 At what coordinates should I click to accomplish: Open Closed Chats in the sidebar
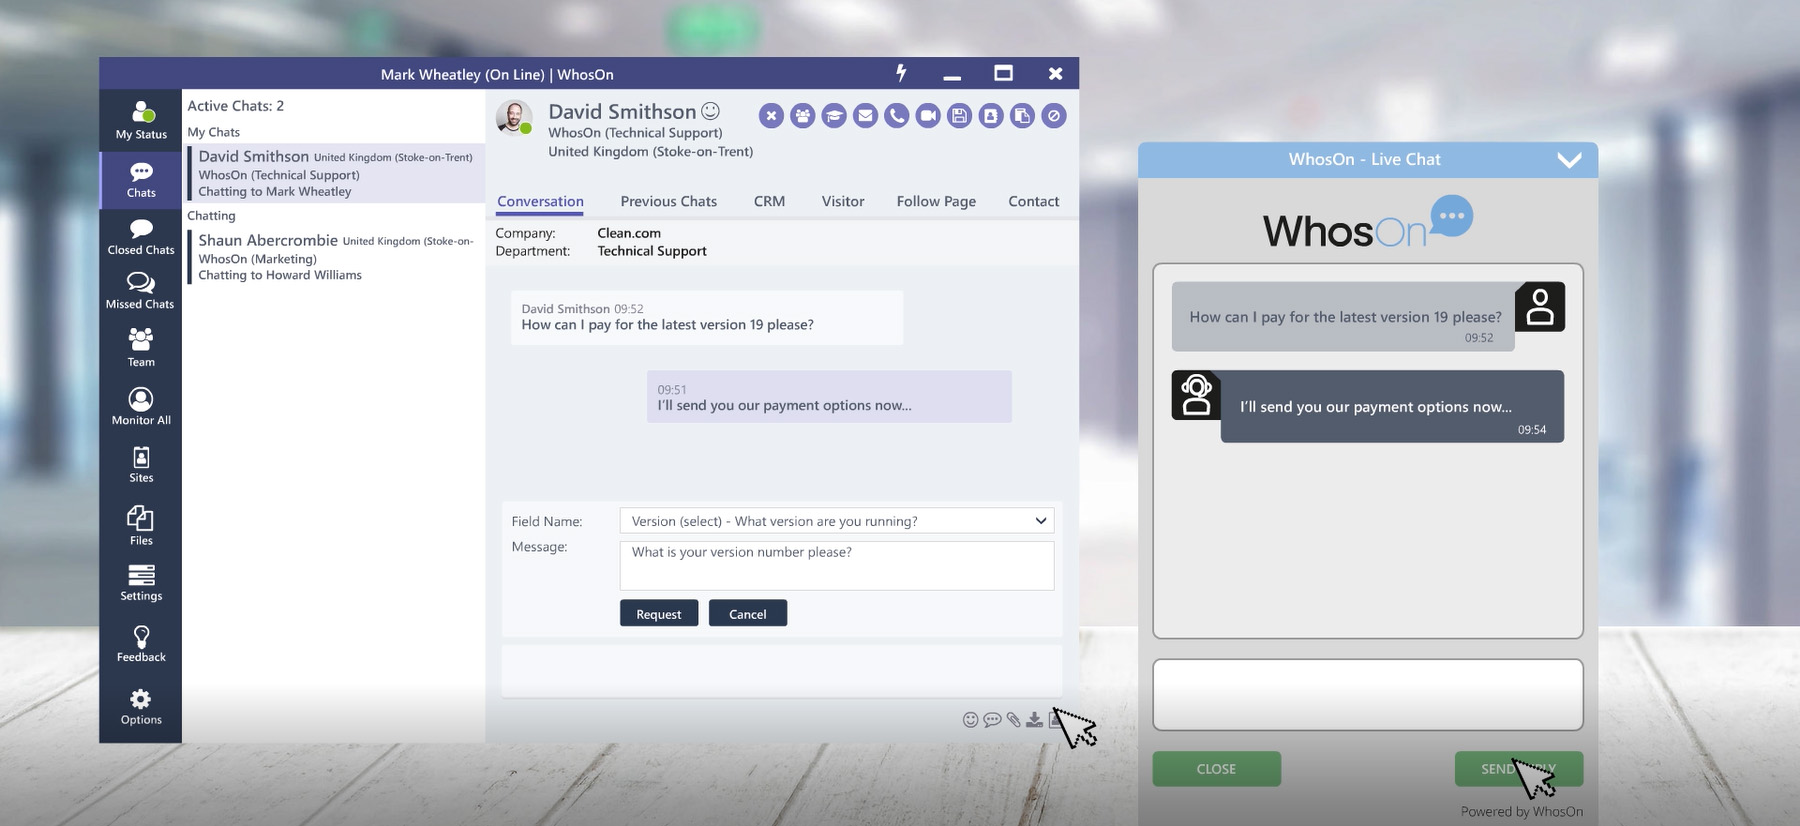click(x=141, y=237)
